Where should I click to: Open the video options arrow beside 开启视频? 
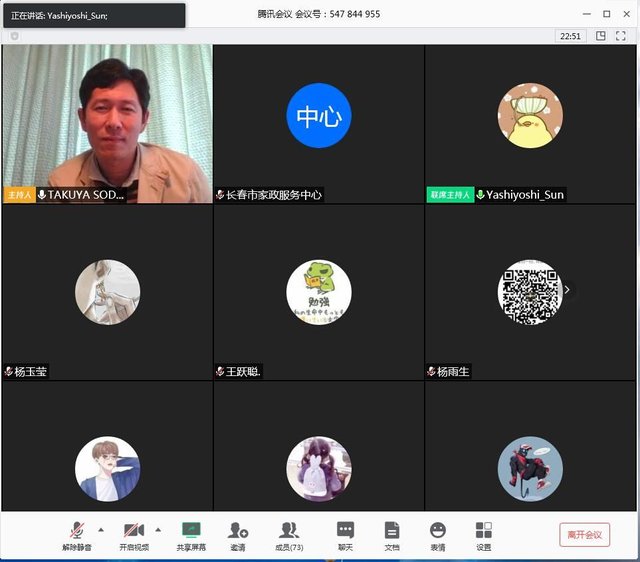pyautogui.click(x=158, y=530)
